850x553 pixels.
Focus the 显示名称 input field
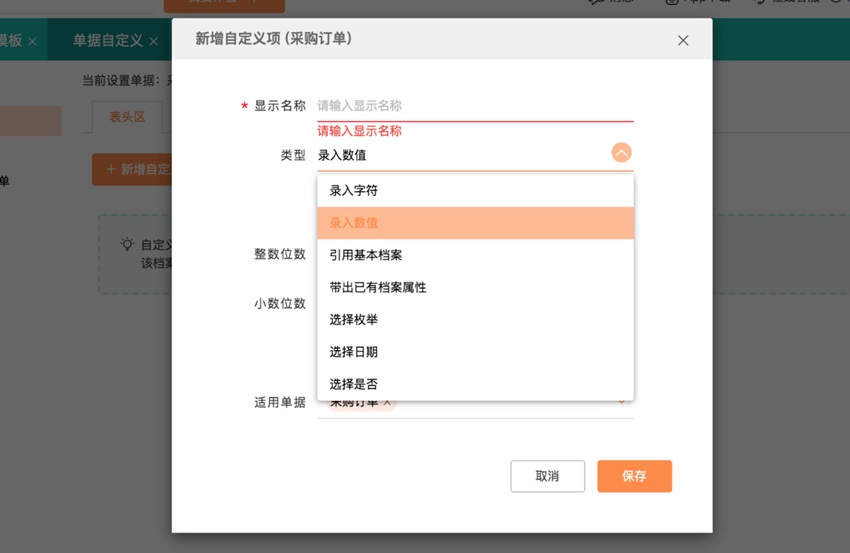475,105
